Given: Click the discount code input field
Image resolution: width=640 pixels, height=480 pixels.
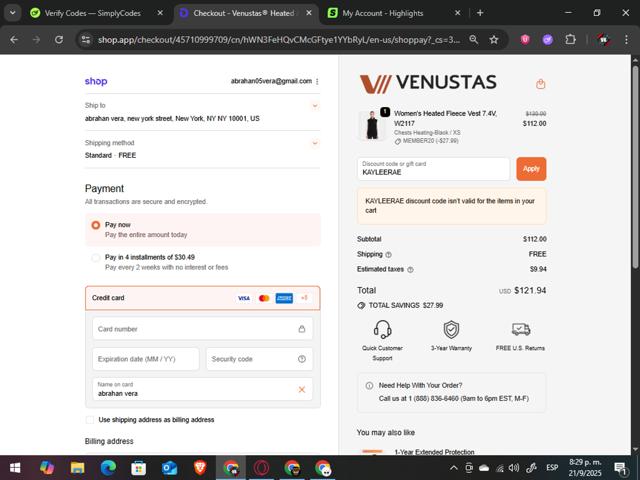Looking at the screenshot, I should point(433,169).
